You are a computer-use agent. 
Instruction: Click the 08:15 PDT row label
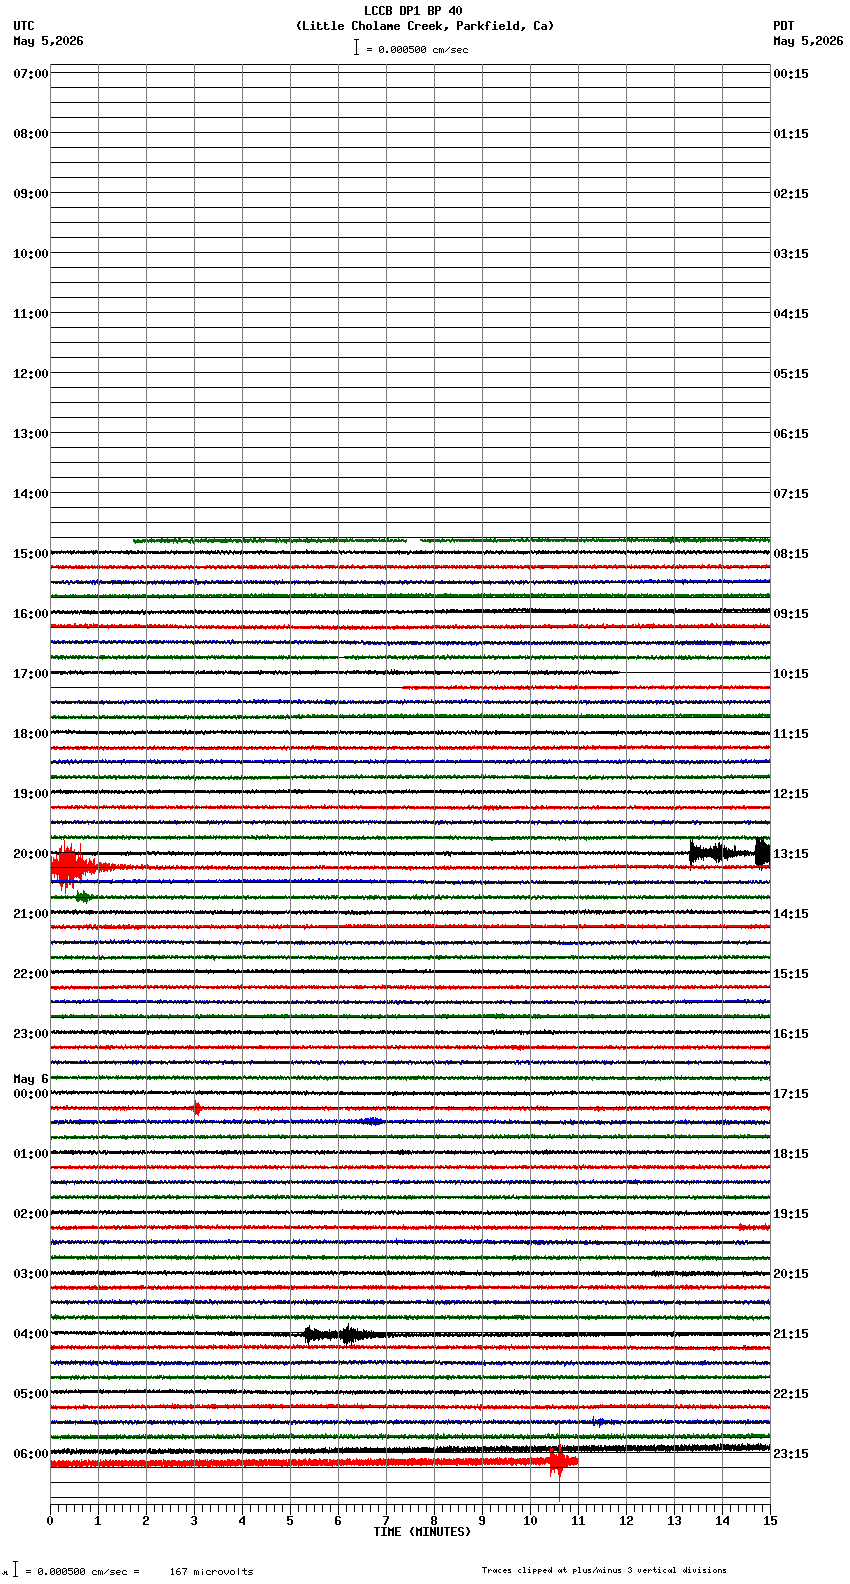point(791,554)
